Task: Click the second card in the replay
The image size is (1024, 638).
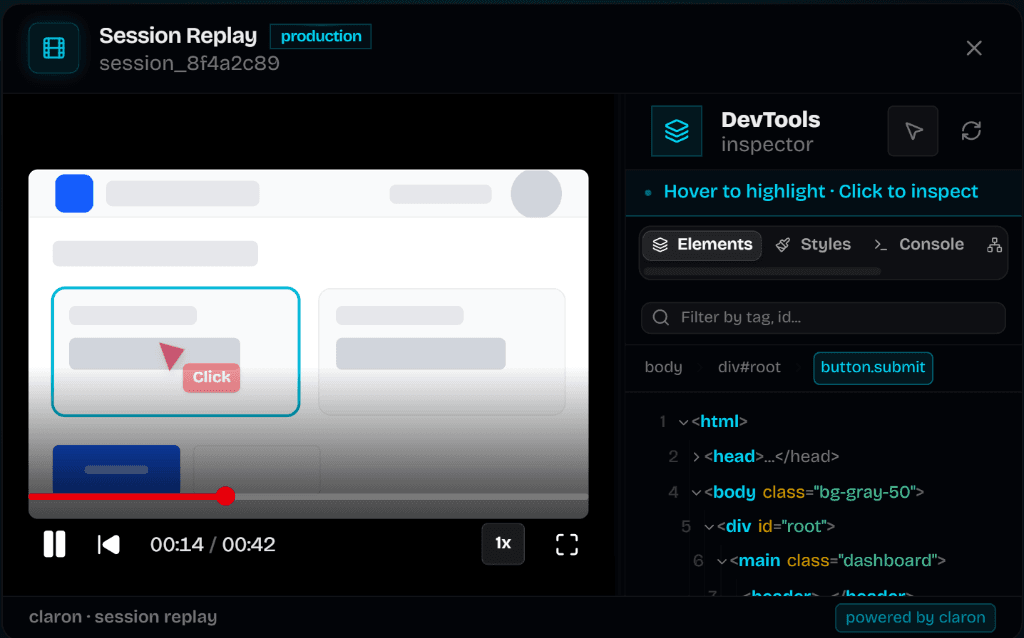Action: [442, 351]
